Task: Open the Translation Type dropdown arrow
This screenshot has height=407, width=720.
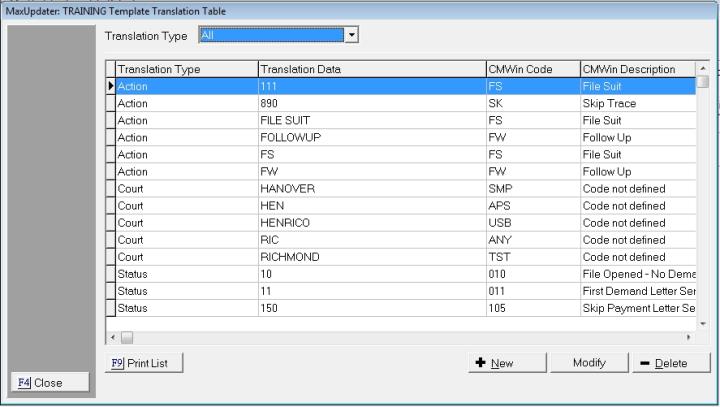Action: point(351,35)
